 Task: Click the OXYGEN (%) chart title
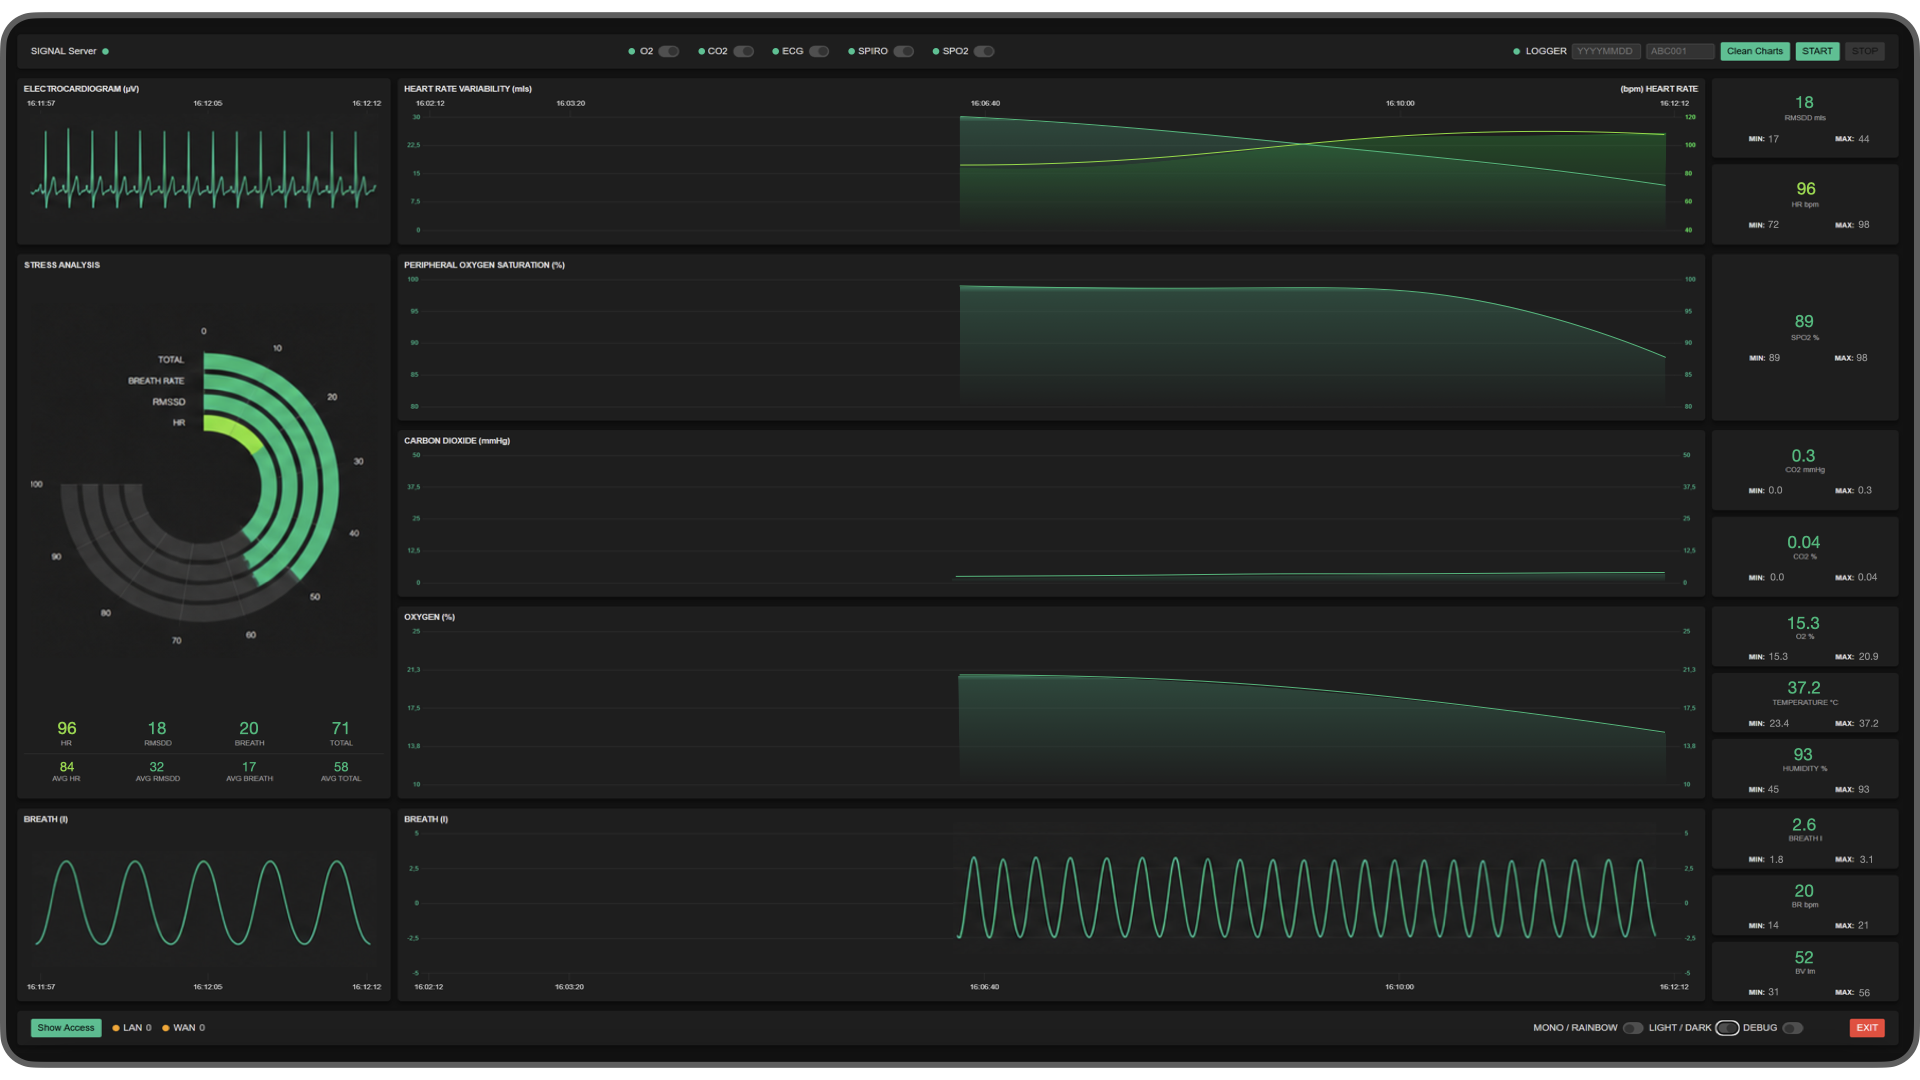point(429,617)
